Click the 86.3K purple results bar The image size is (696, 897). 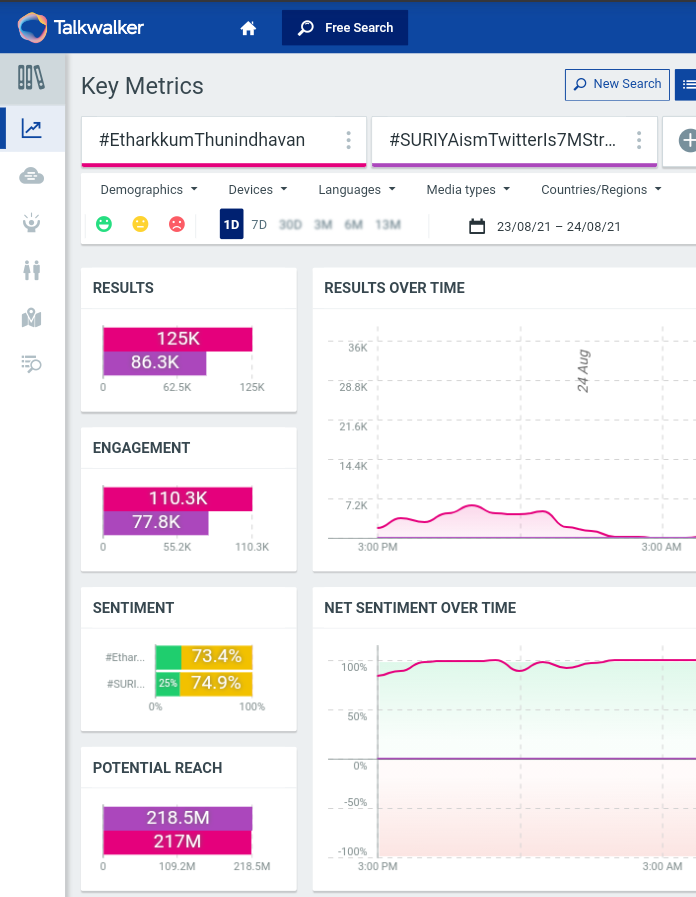pos(154,363)
